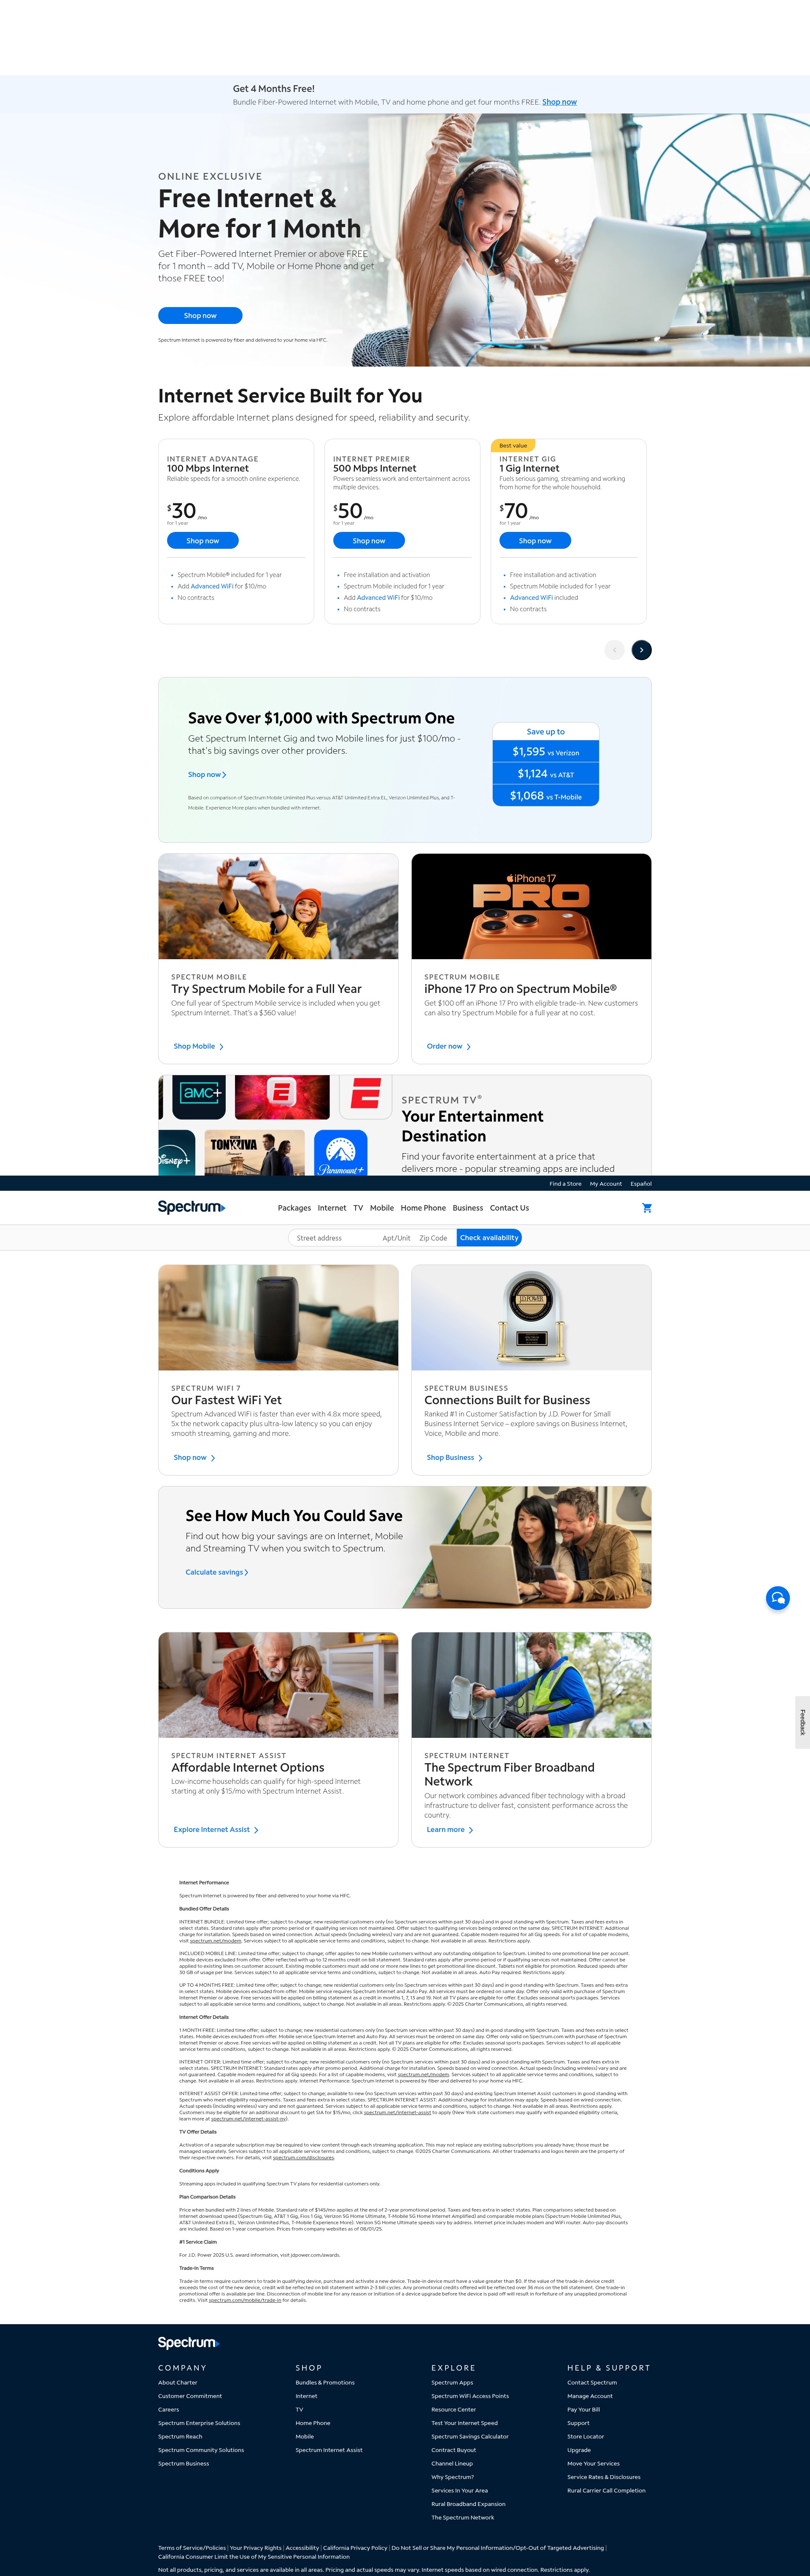
Task: Click Shop now in hero banner
Action: [200, 315]
